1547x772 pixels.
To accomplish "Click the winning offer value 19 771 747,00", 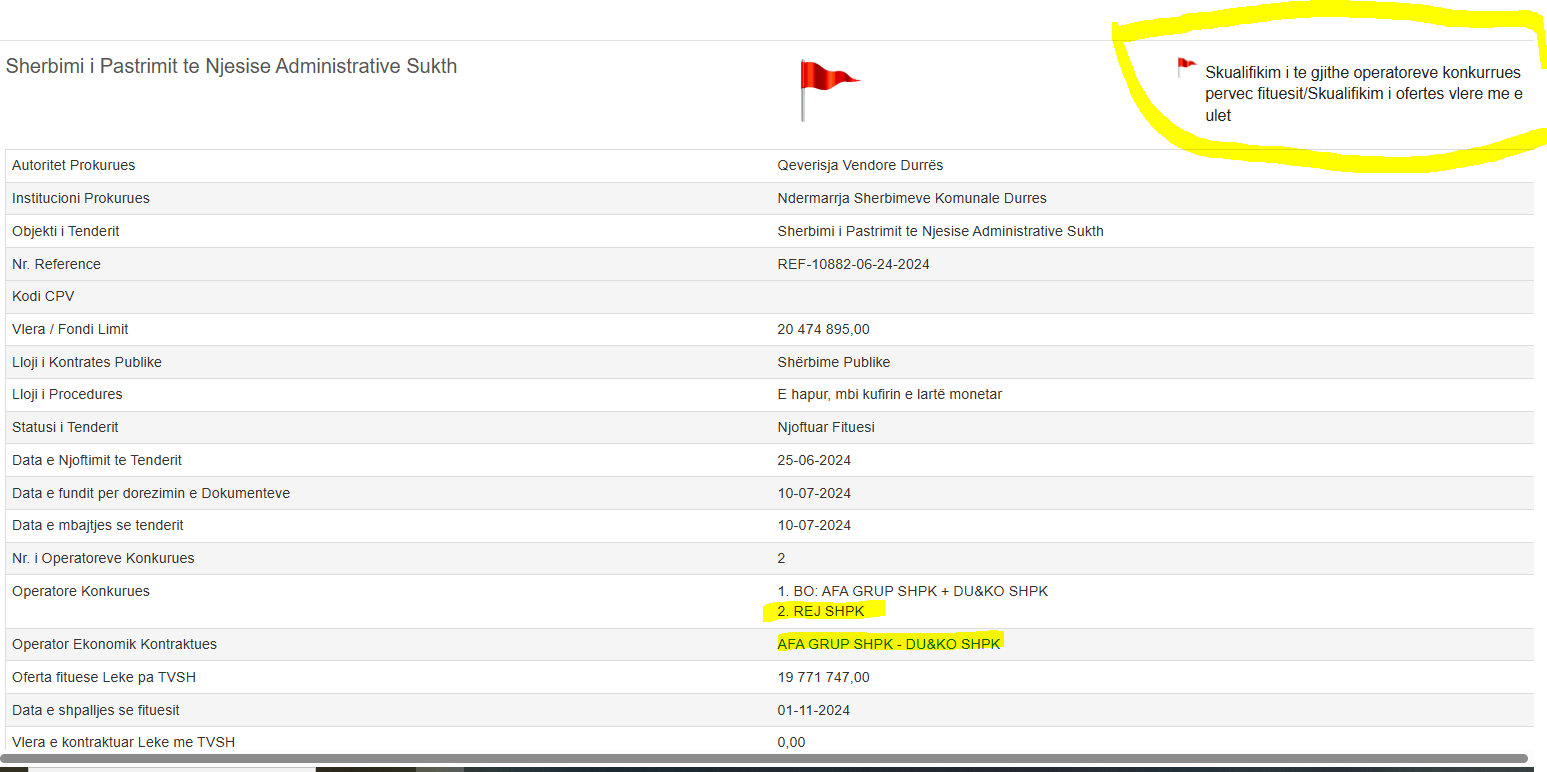I will coord(823,677).
